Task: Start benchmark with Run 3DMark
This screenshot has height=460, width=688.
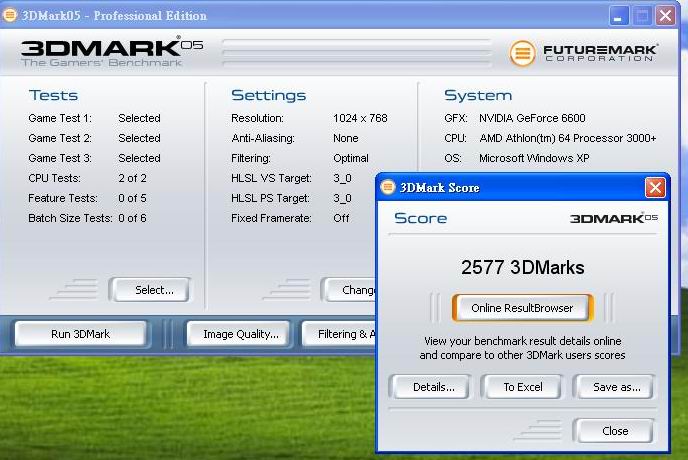Action: [80, 334]
